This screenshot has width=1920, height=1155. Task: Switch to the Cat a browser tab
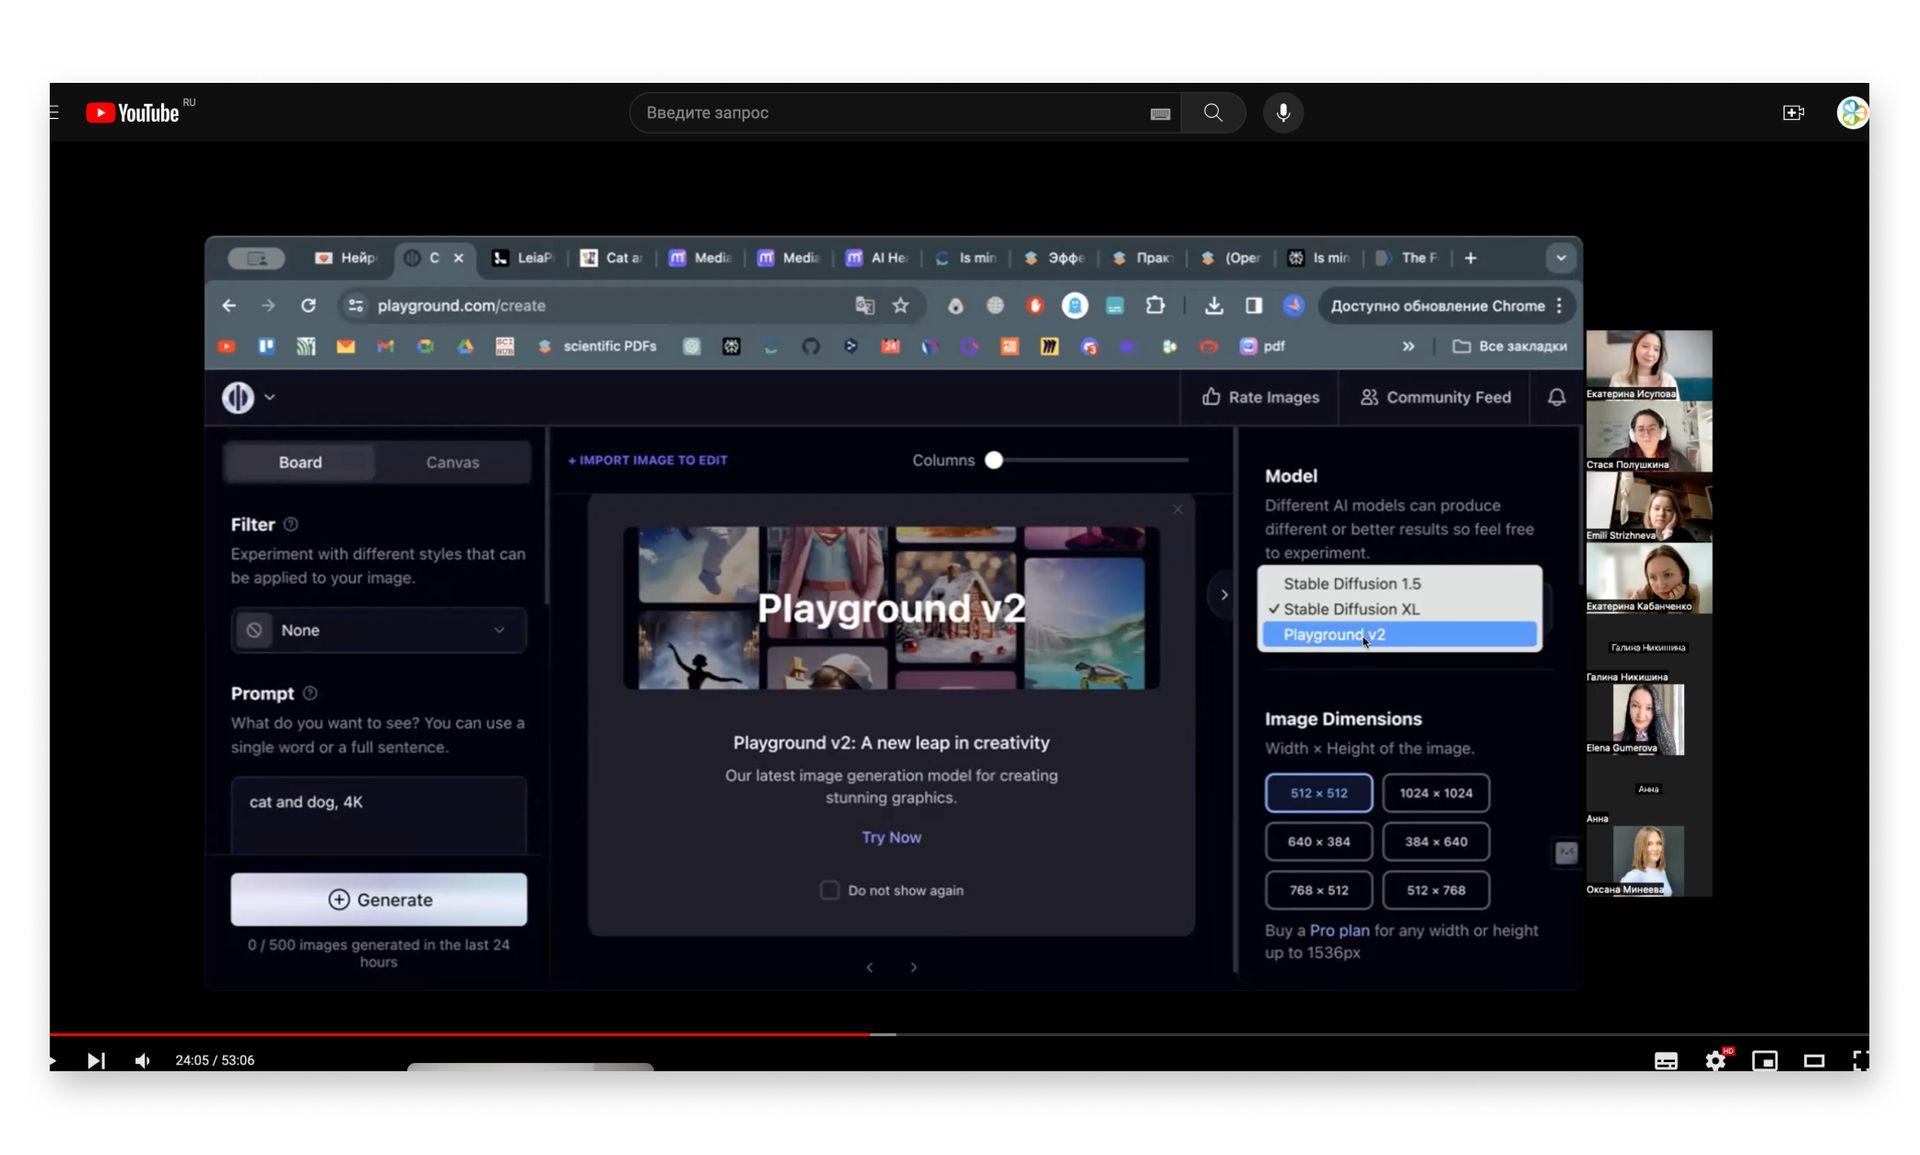[612, 258]
